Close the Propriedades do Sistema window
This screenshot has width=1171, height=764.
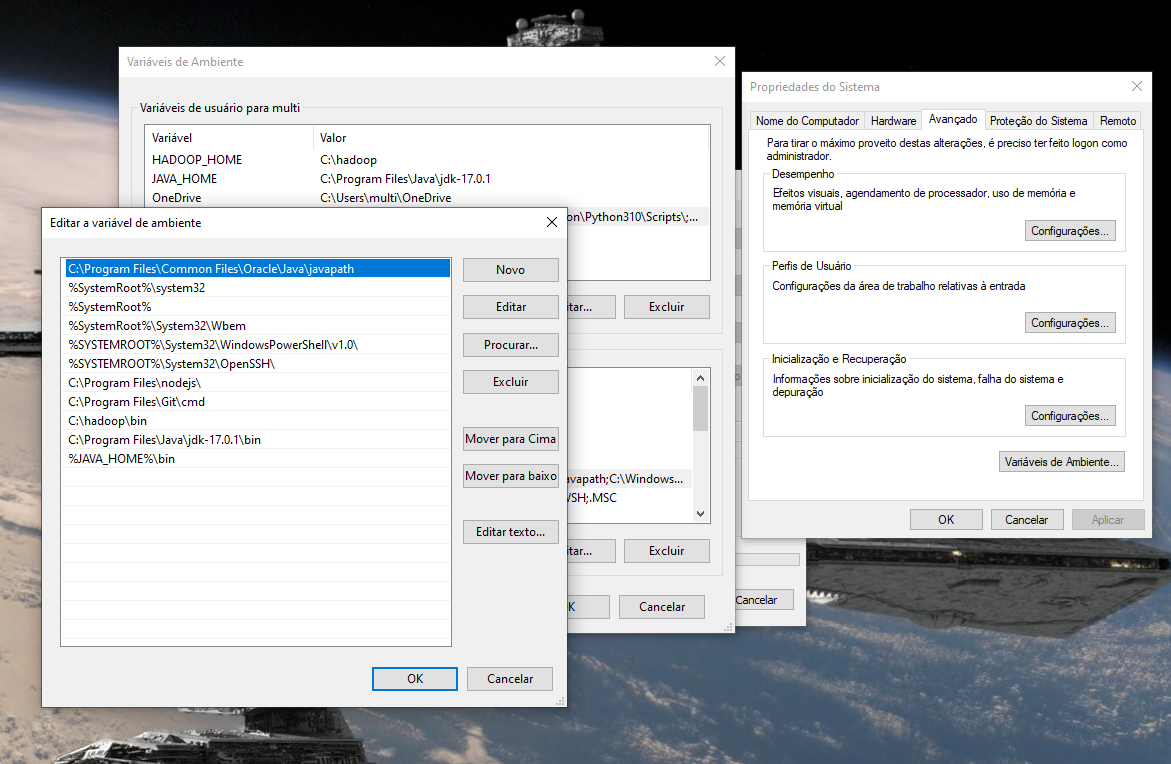pyautogui.click(x=1137, y=87)
